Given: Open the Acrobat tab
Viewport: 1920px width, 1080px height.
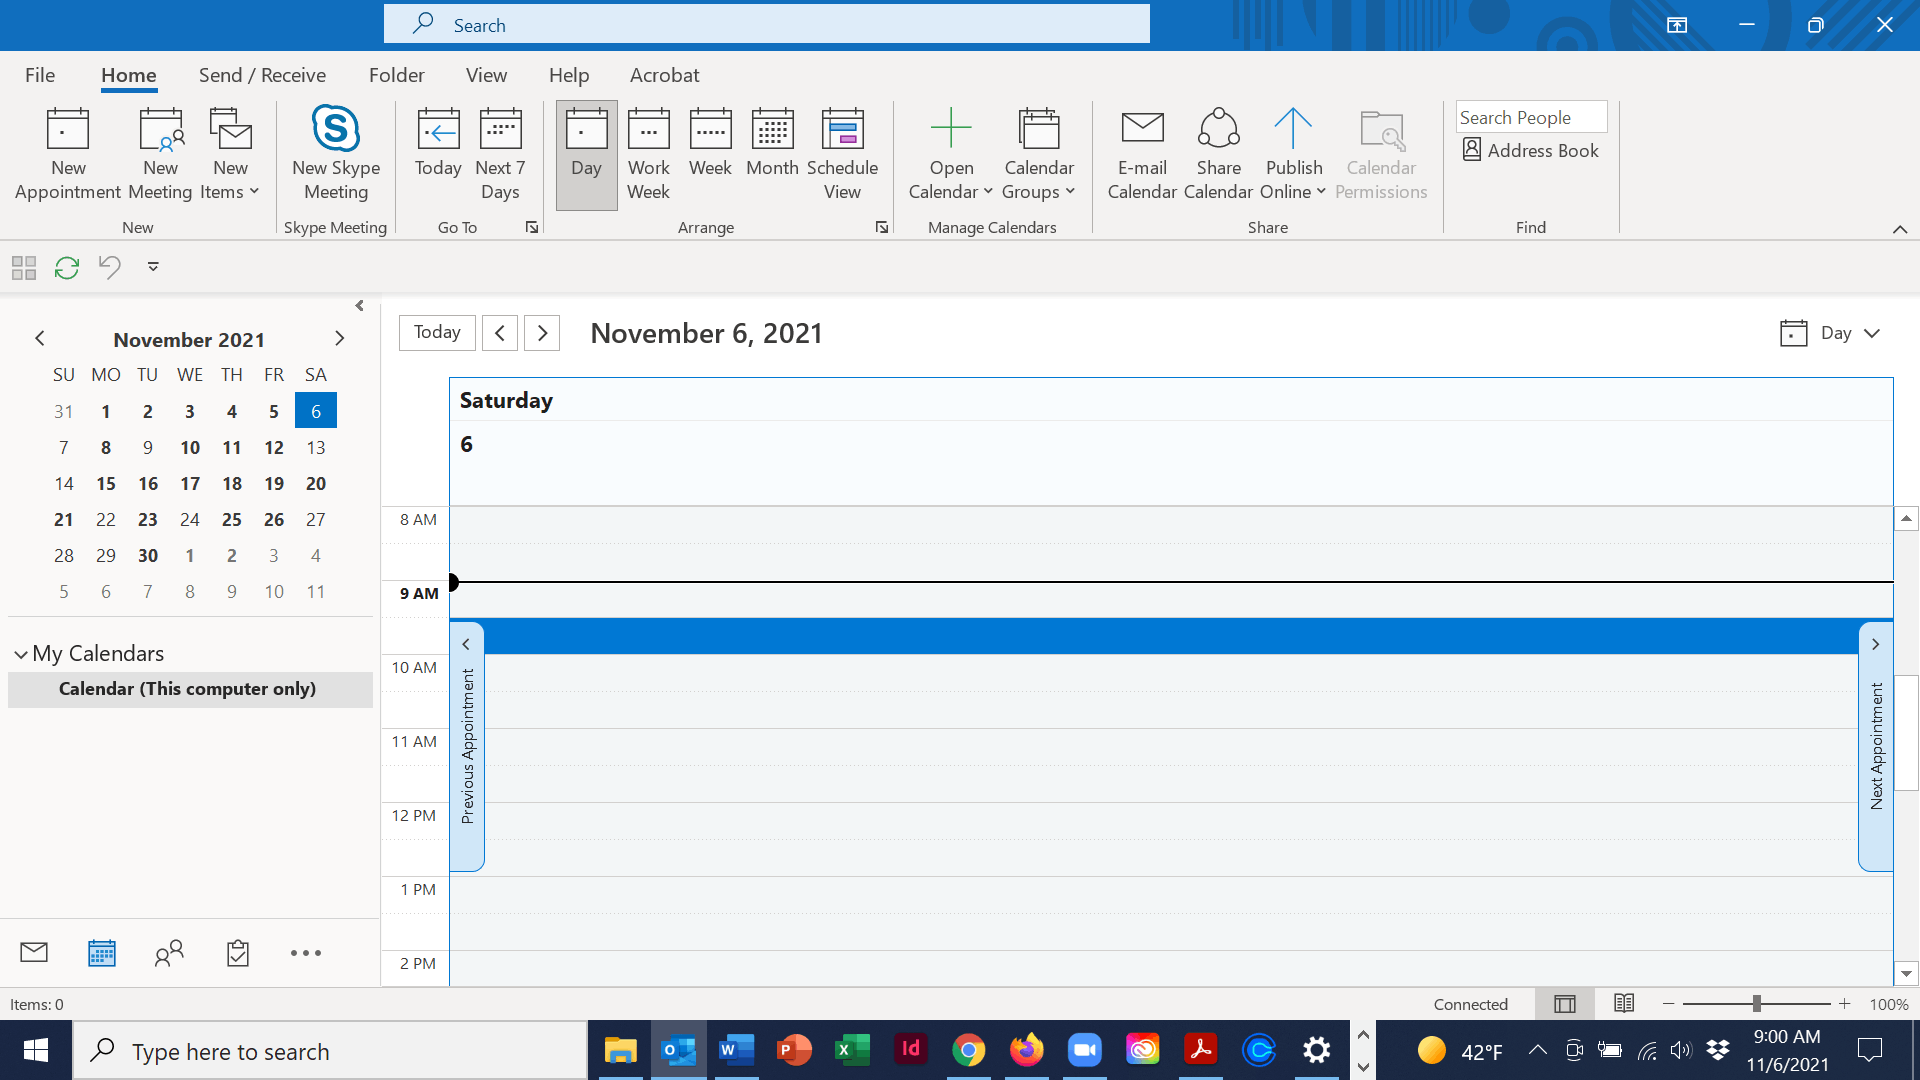Looking at the screenshot, I should (x=664, y=75).
